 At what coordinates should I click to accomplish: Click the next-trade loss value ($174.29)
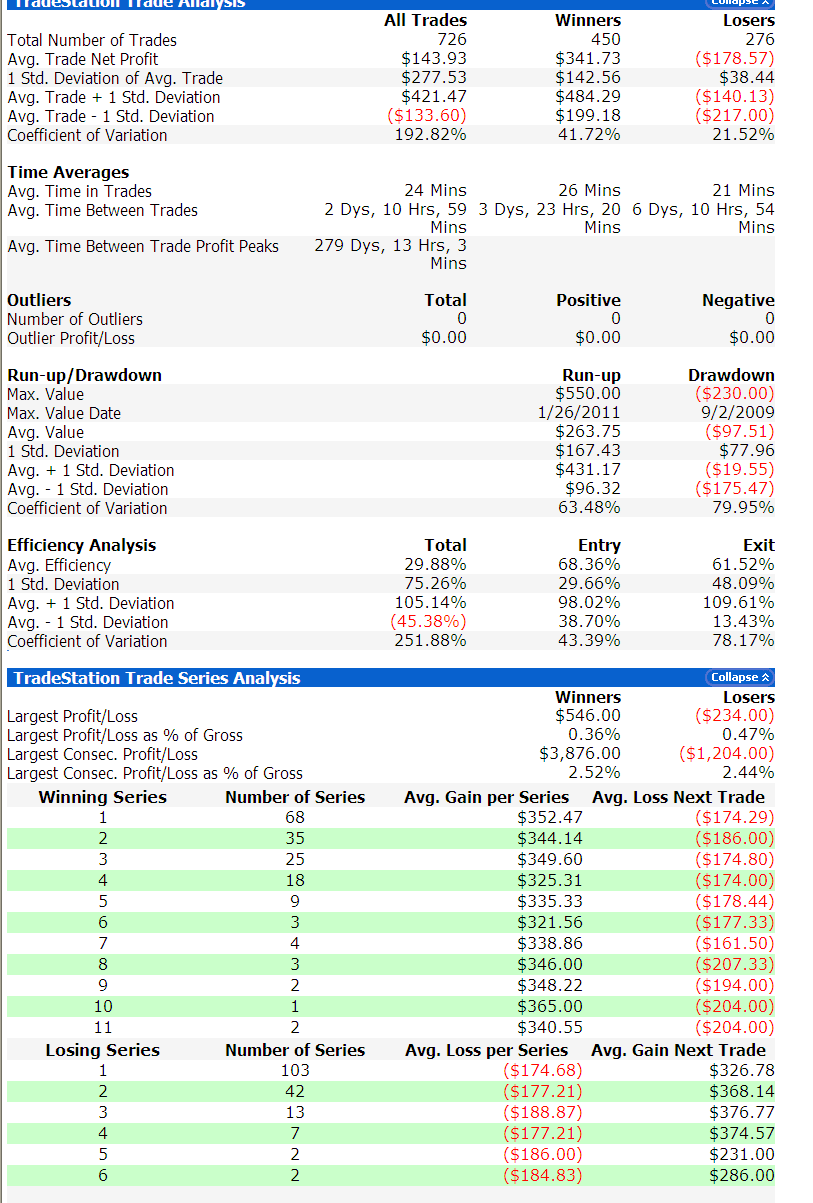coord(734,818)
